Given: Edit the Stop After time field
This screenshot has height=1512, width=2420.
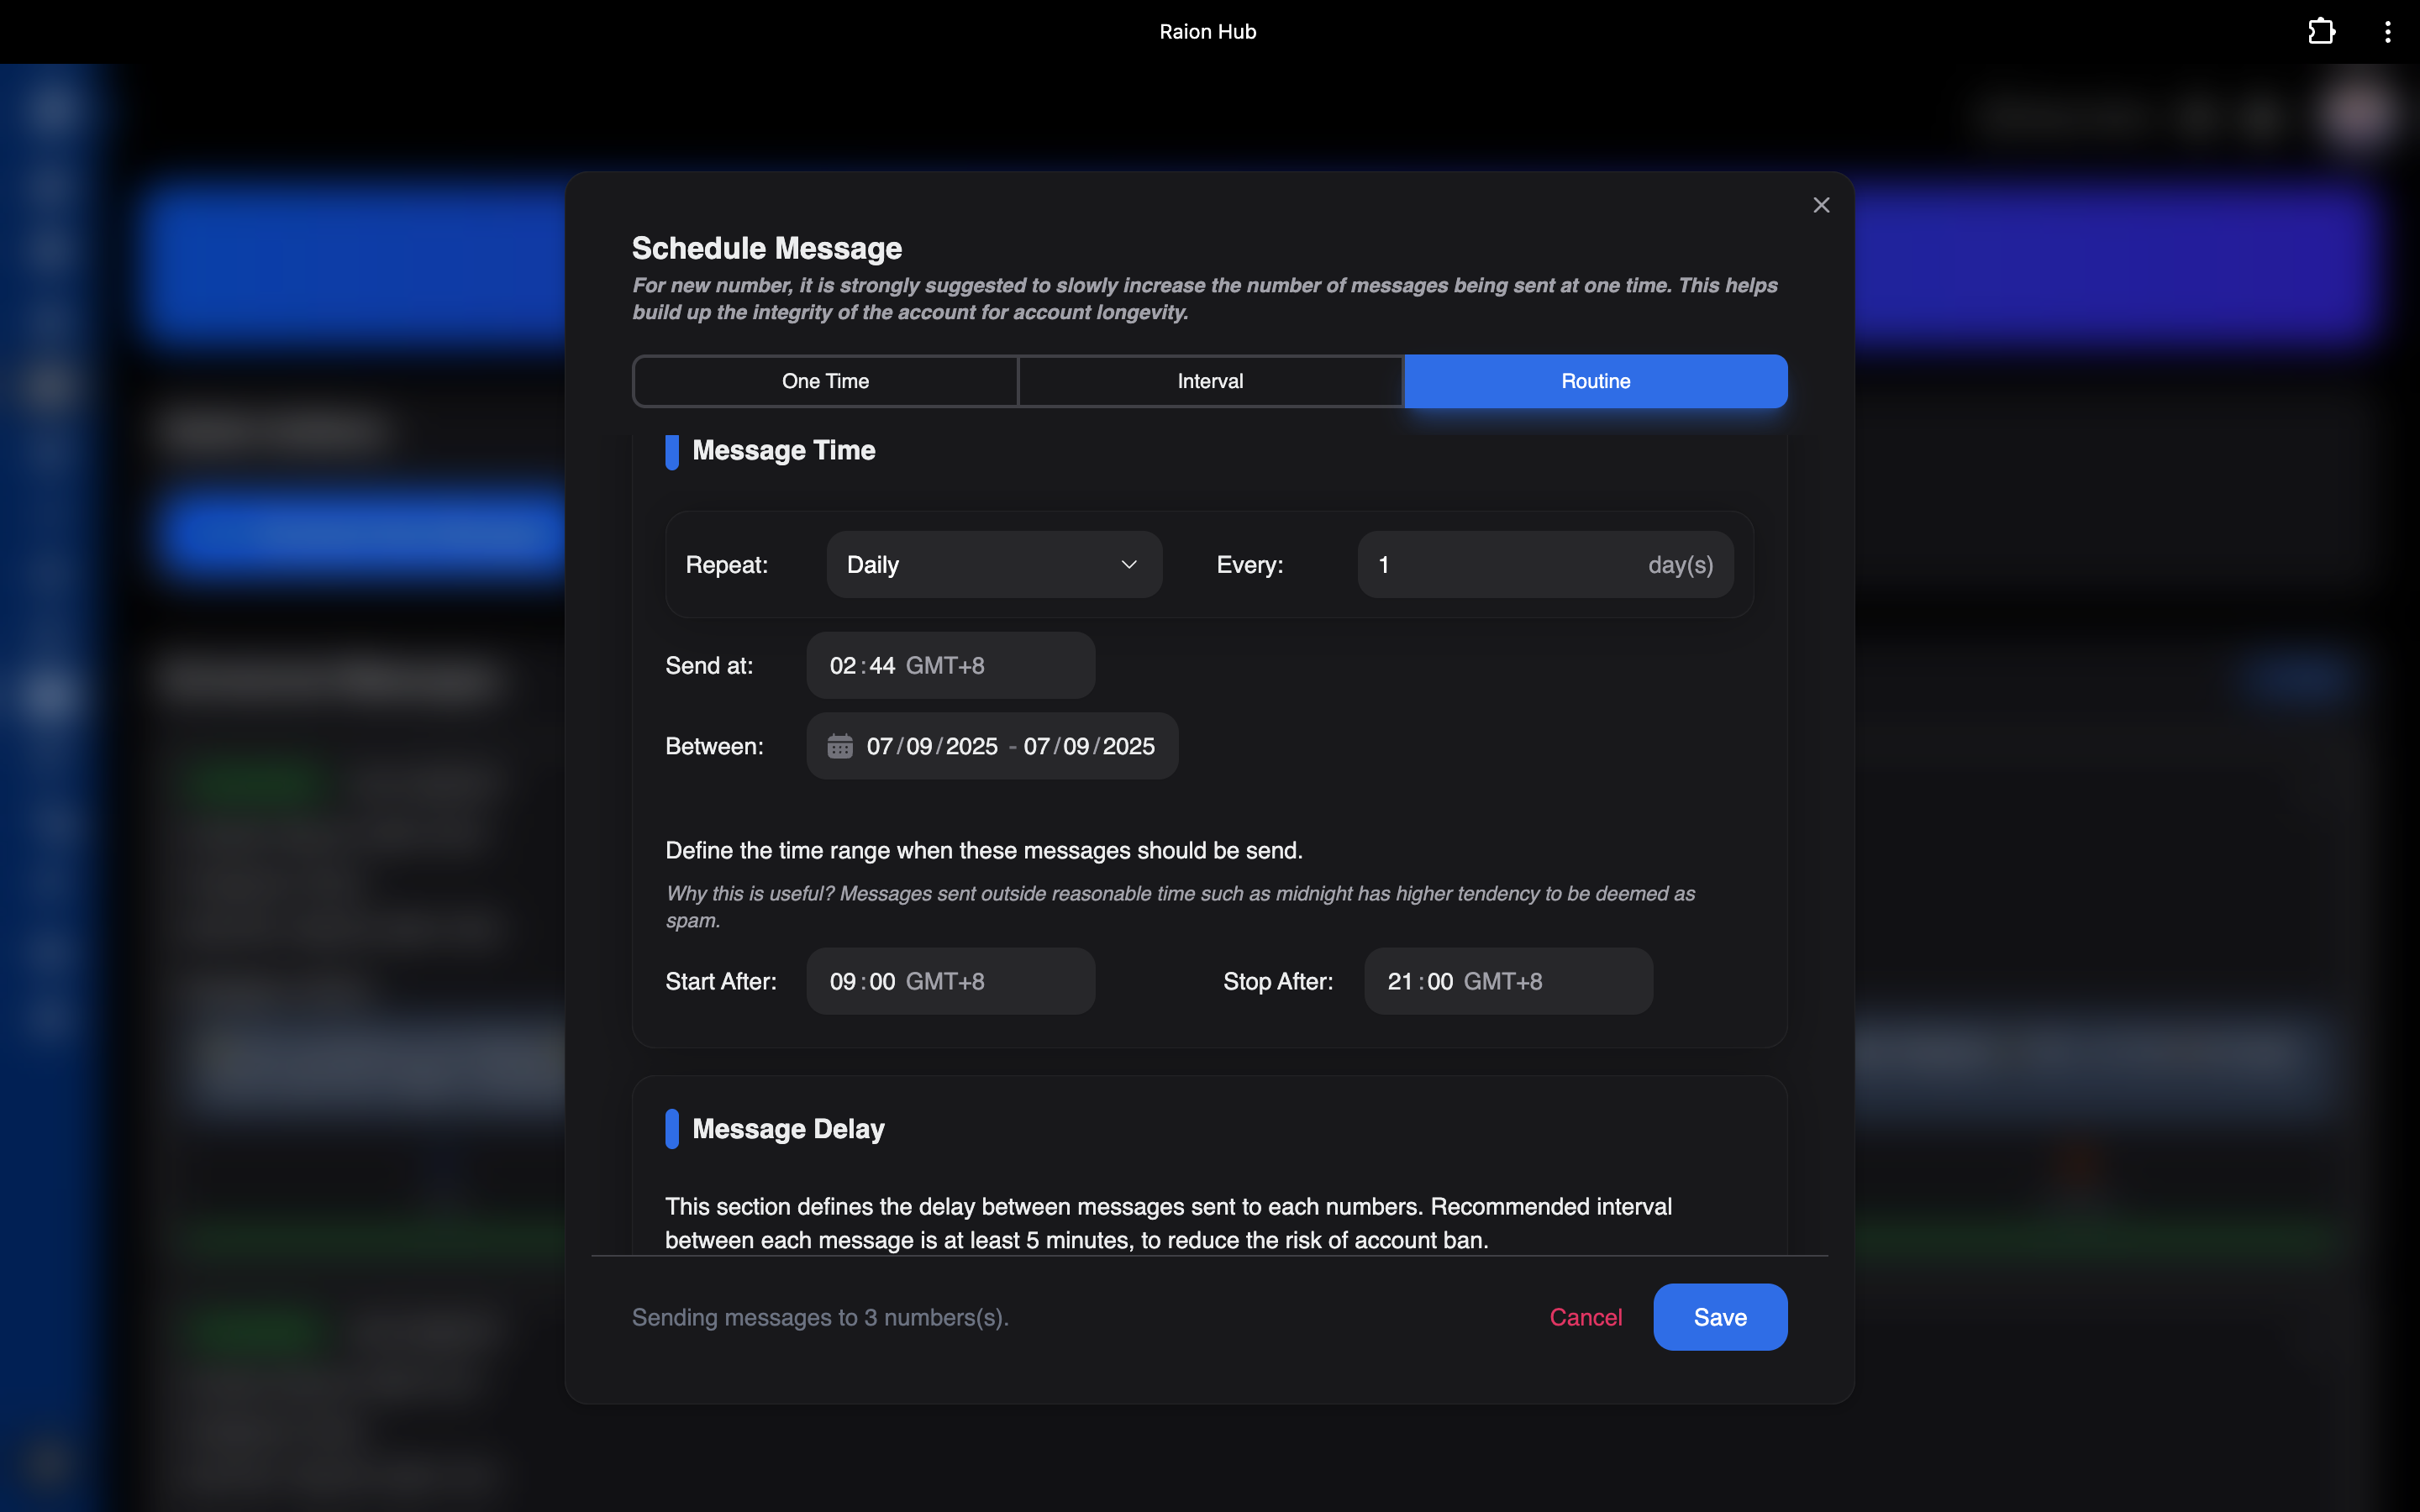Looking at the screenshot, I should coord(1508,981).
